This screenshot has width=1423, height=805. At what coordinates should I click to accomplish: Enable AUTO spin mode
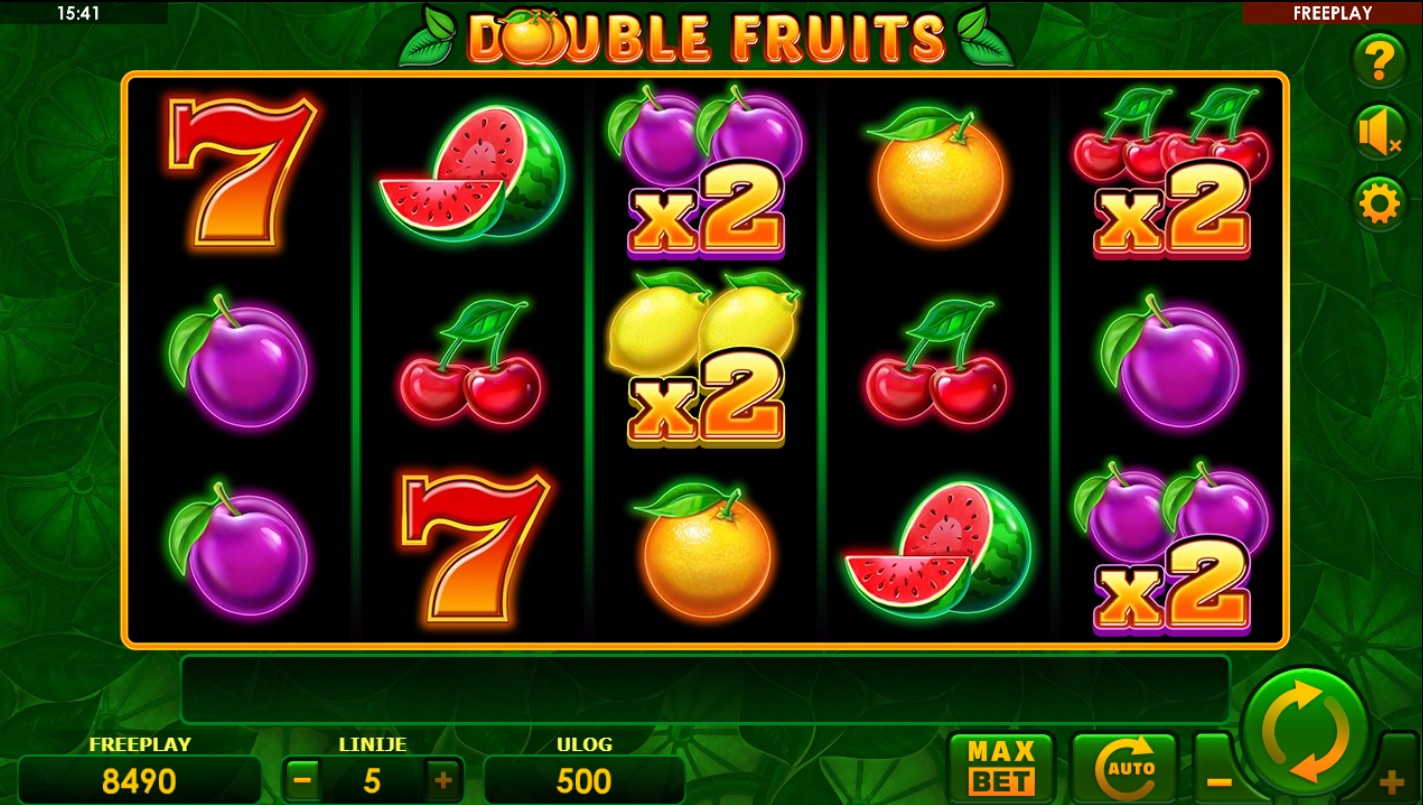point(1125,769)
